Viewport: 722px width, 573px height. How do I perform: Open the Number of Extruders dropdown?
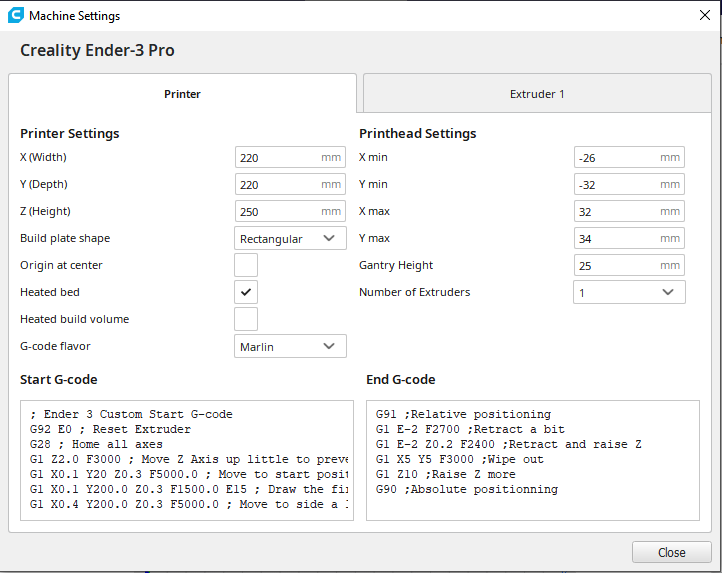pos(629,292)
